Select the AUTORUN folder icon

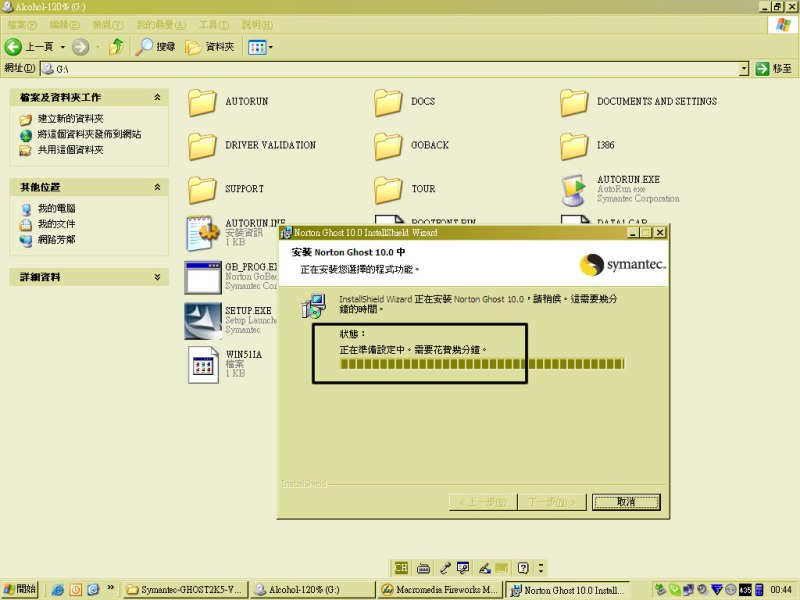[x=202, y=102]
